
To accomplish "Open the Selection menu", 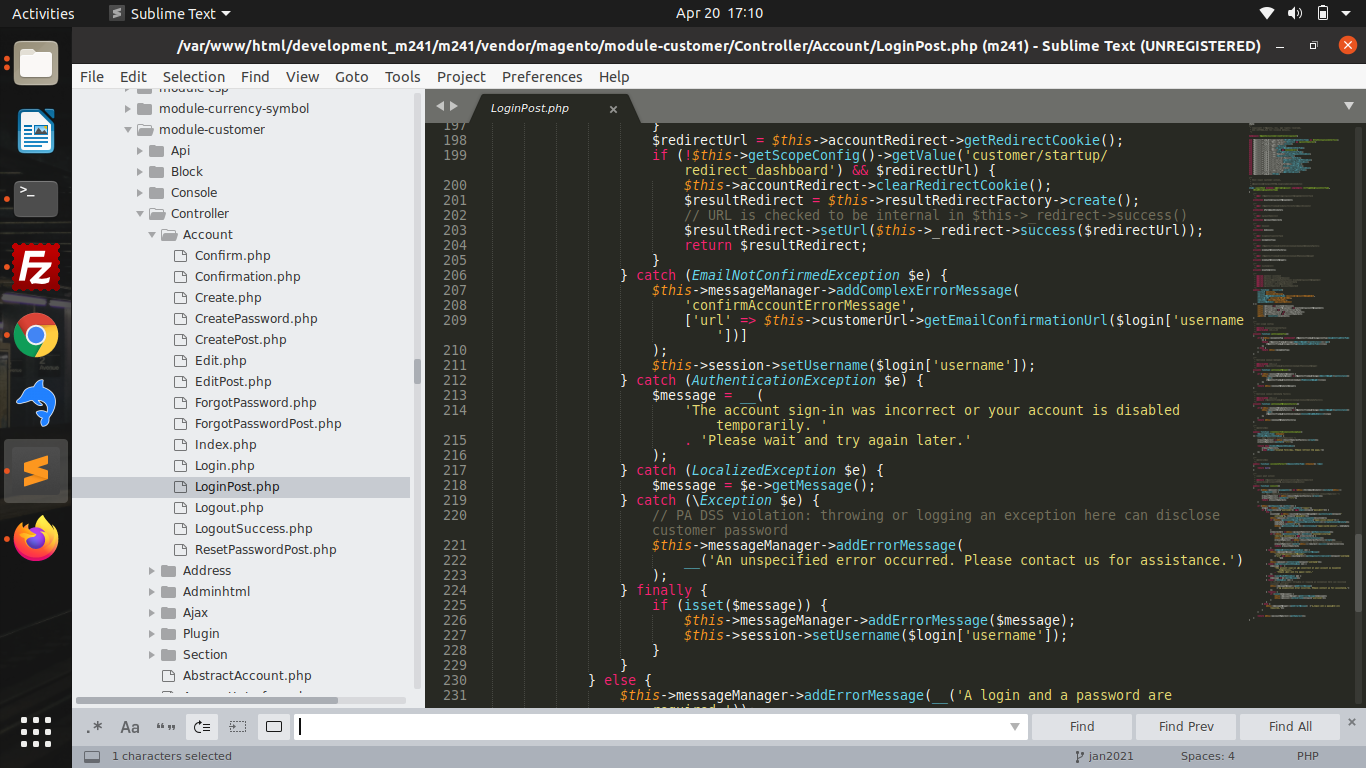I will (x=194, y=77).
